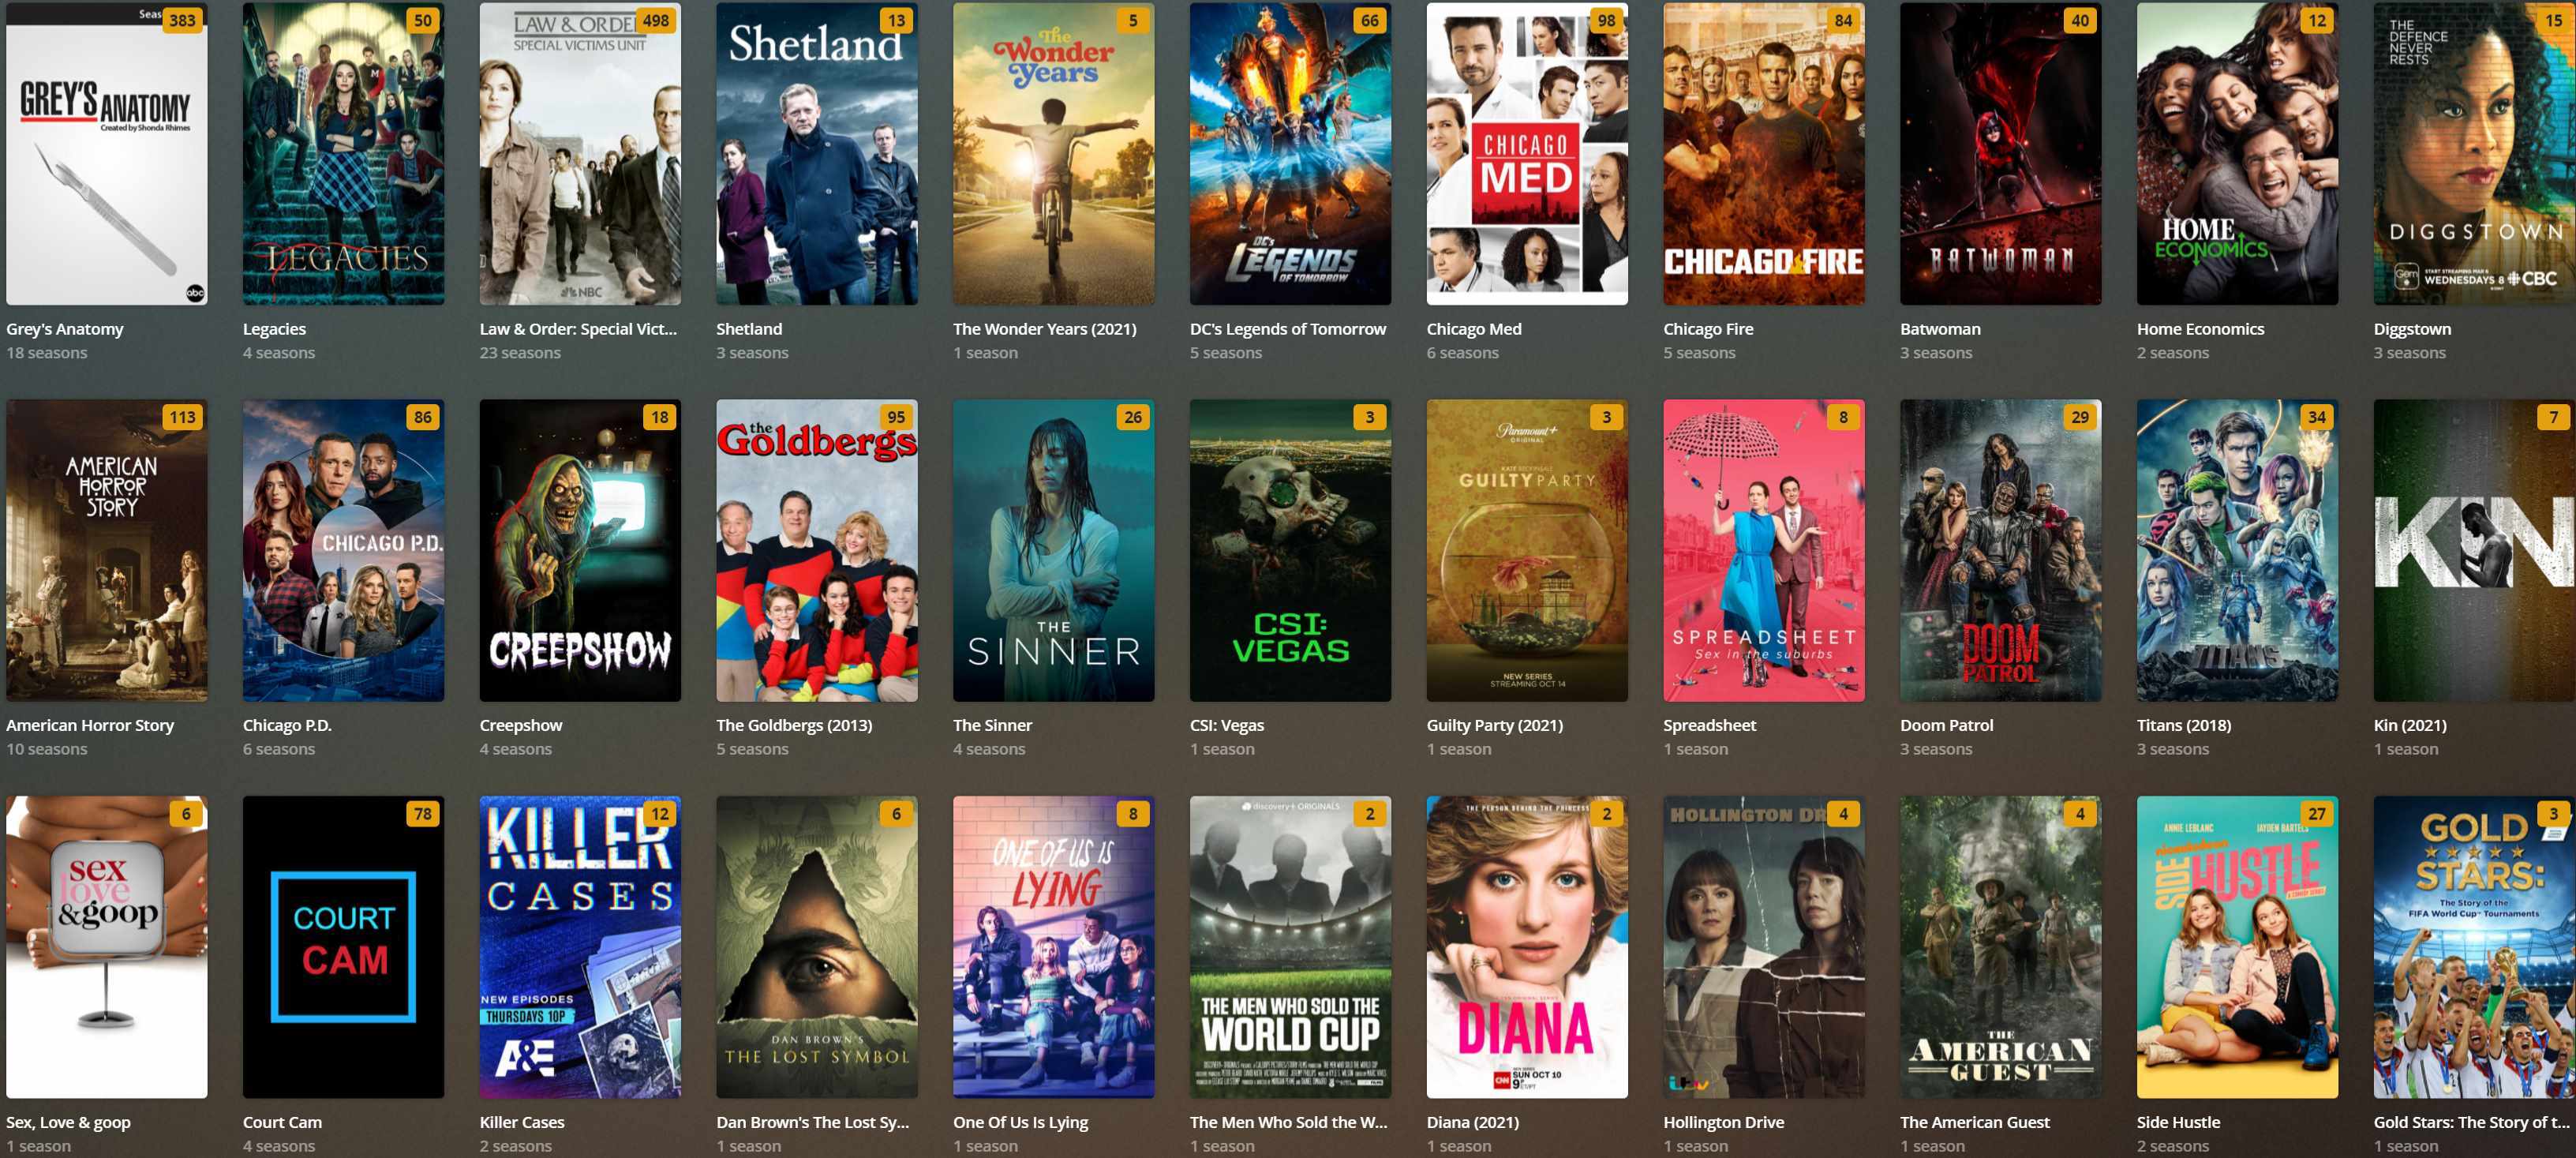Select the CSI: Vegas poster
Image resolution: width=2576 pixels, height=1158 pixels.
1290,550
